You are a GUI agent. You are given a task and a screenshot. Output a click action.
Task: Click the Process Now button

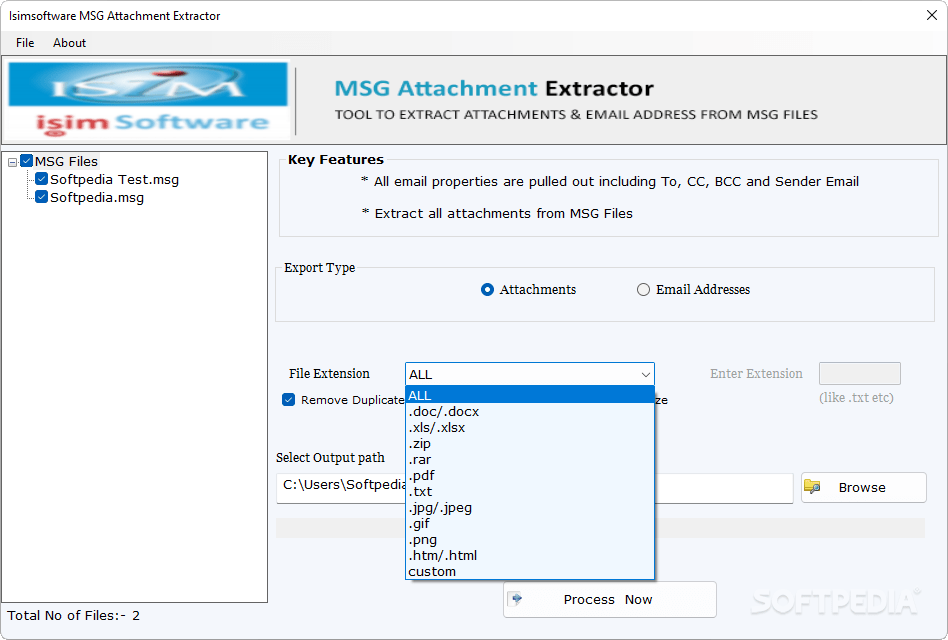[x=609, y=600]
